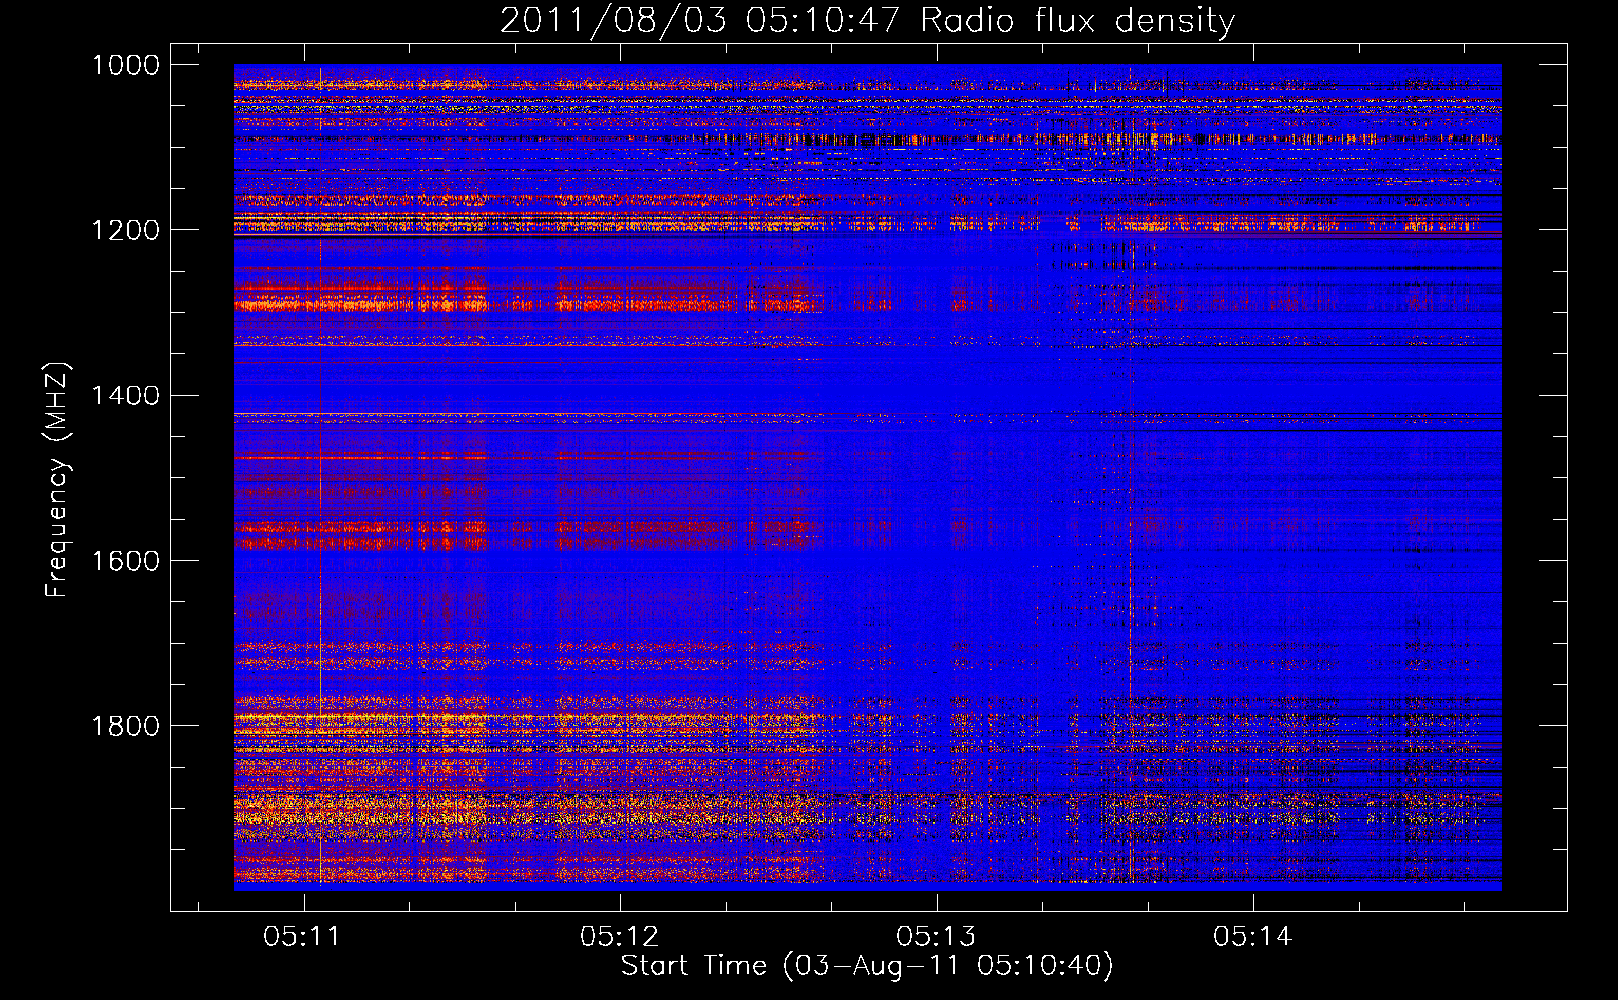1618x1000 pixels.
Task: Click the 1200 frequency tick label
Action: pyautogui.click(x=125, y=230)
